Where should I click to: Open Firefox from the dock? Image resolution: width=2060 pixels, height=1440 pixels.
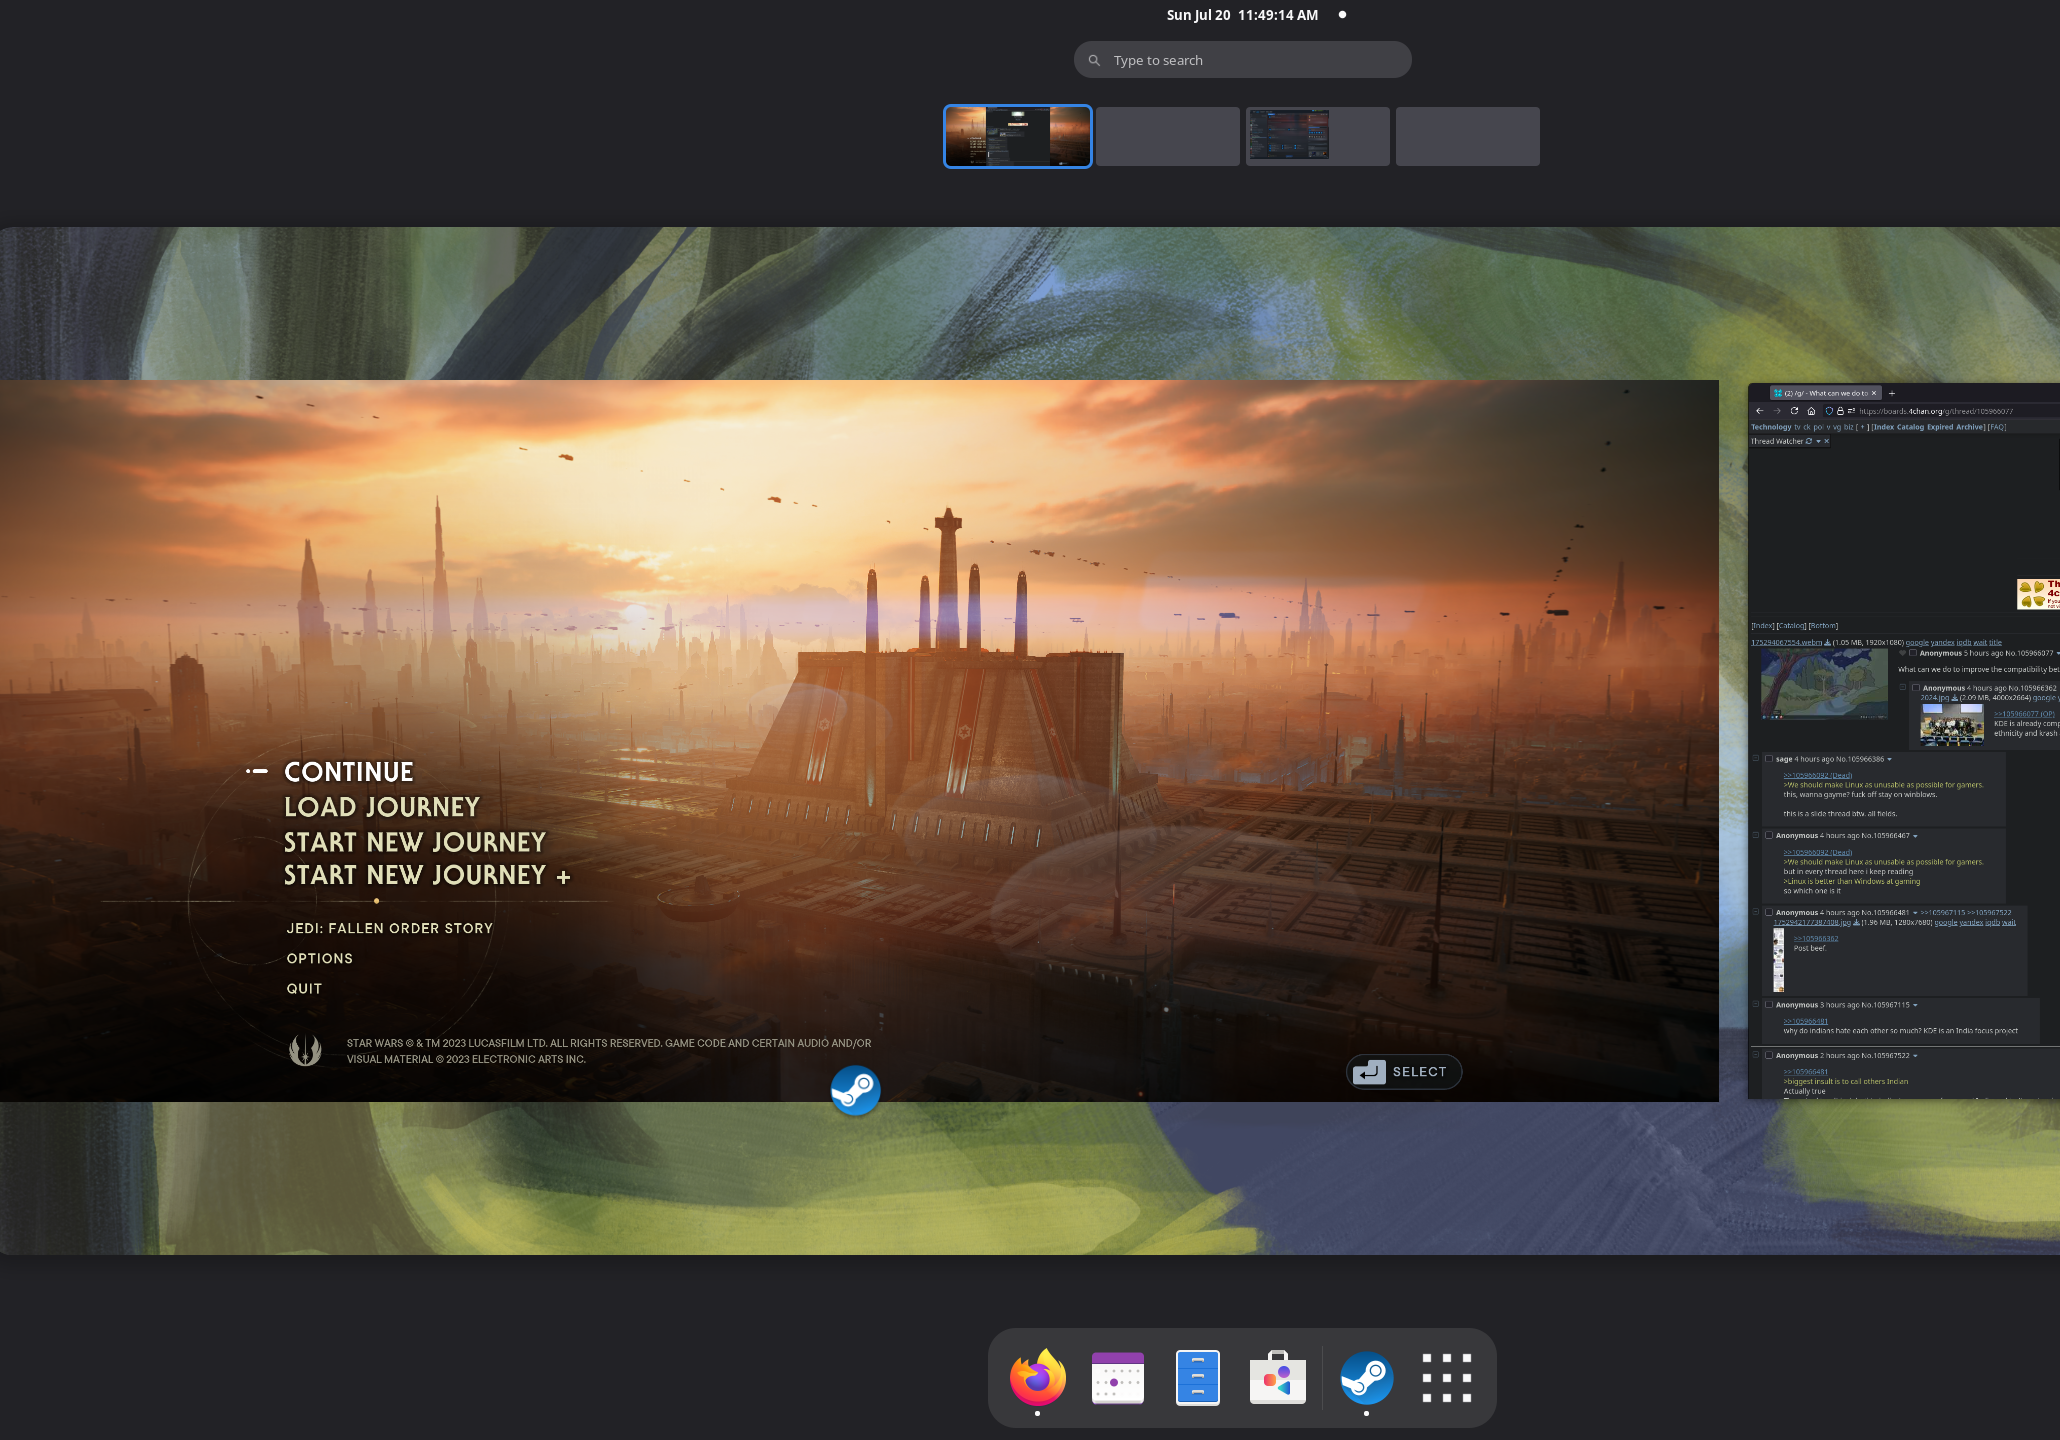tap(1037, 1377)
